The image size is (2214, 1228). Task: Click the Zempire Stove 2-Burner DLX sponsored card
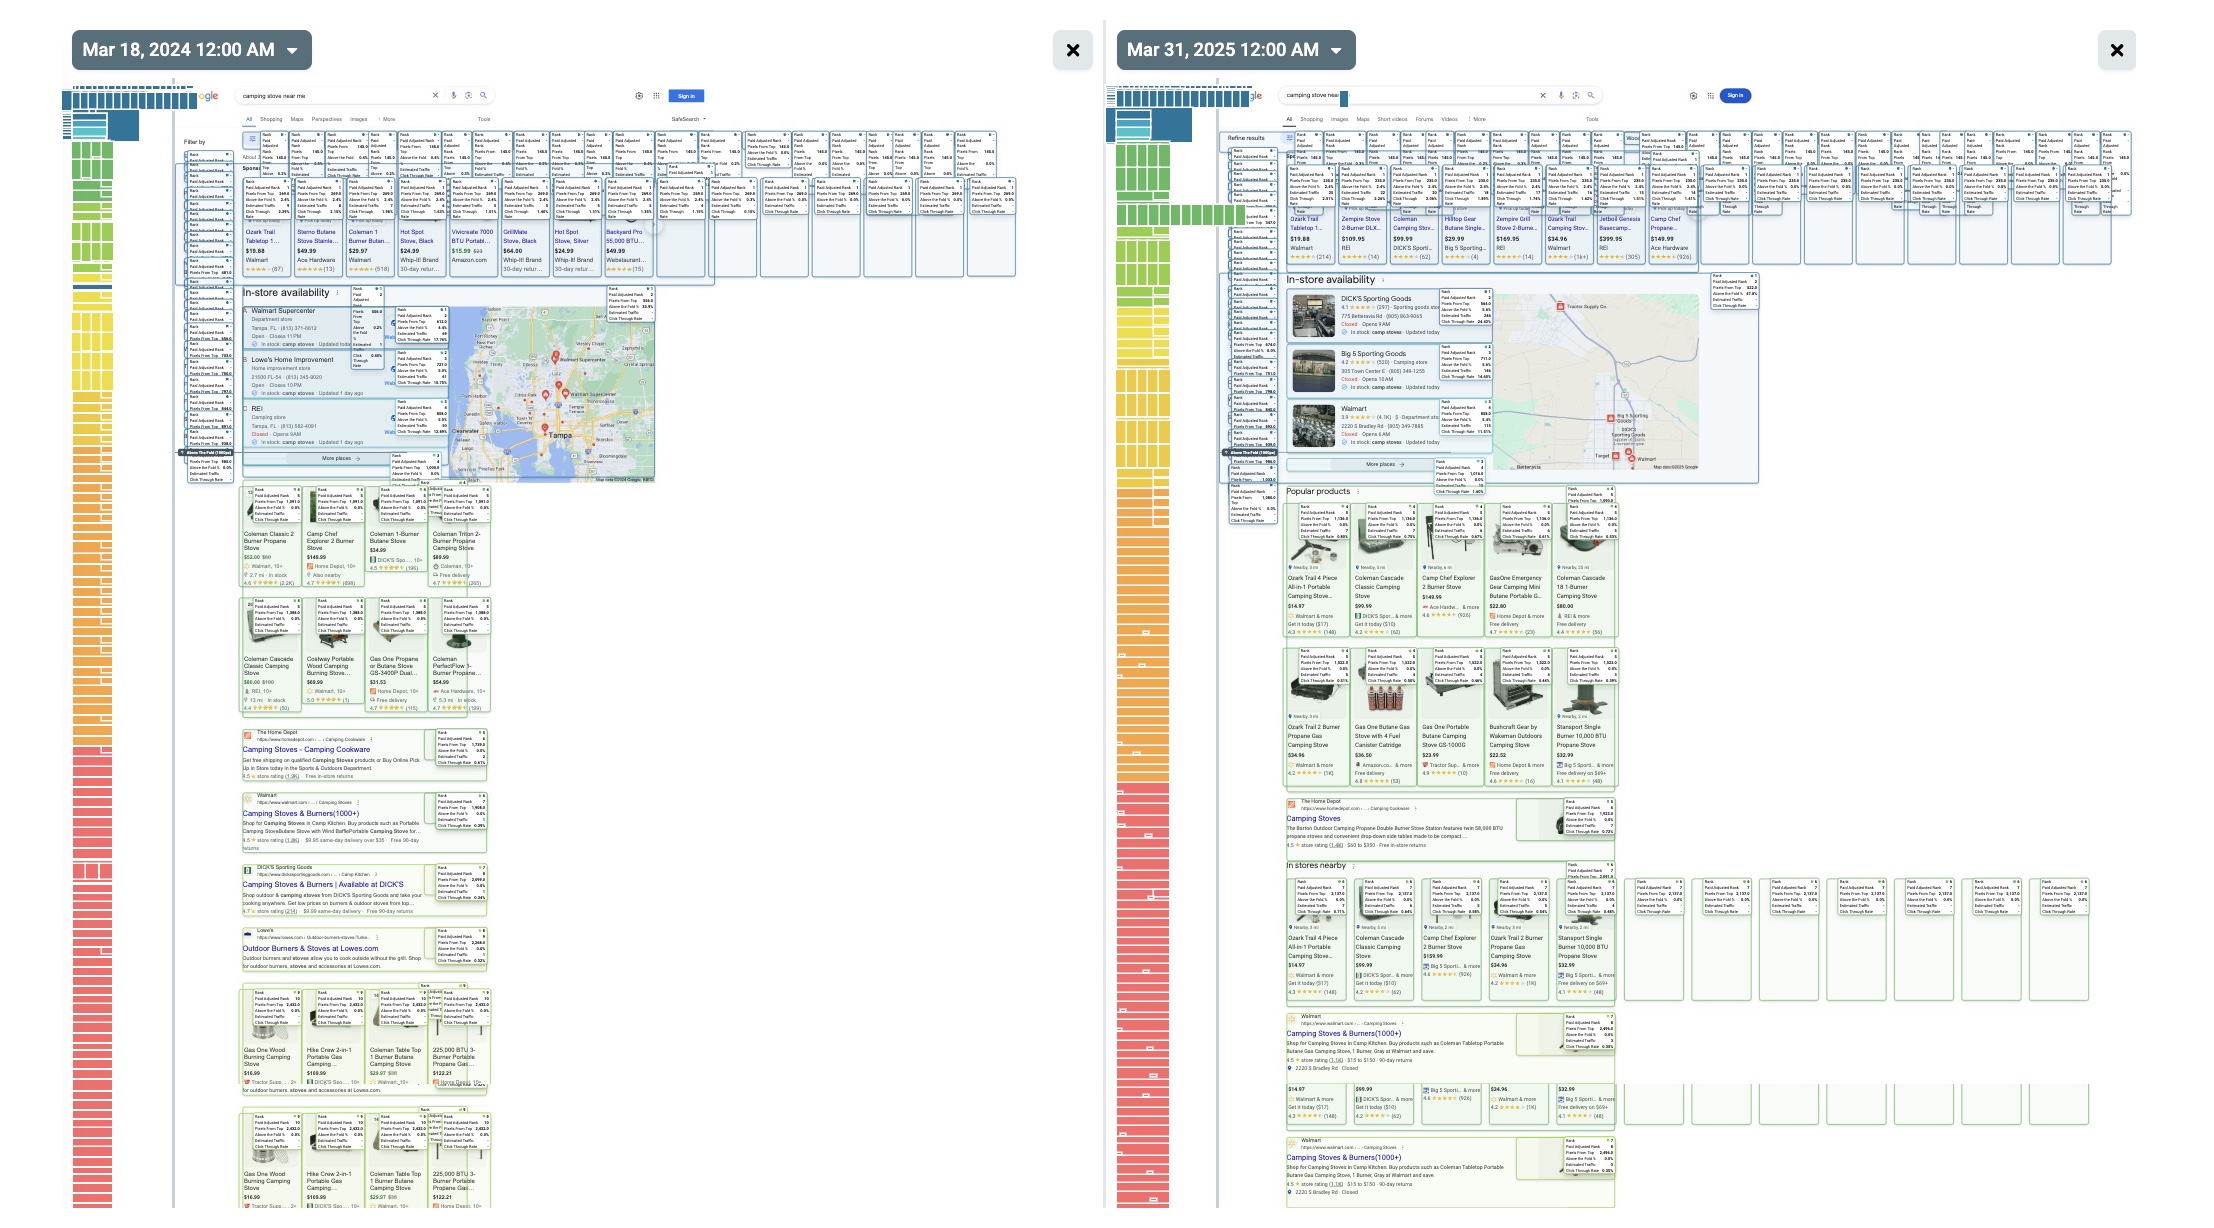1364,216
